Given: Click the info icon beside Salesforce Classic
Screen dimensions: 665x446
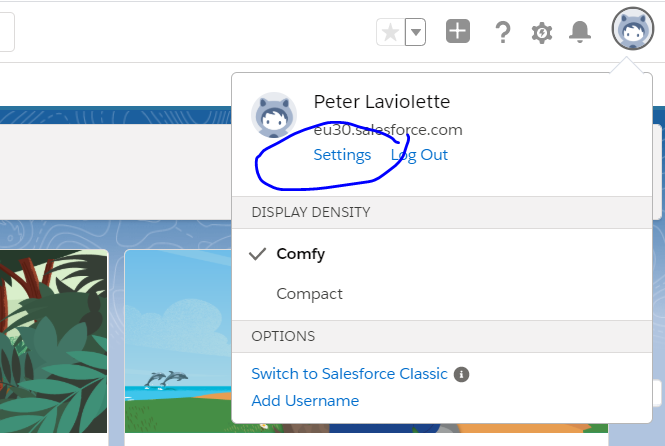Looking at the screenshot, I should tap(461, 374).
